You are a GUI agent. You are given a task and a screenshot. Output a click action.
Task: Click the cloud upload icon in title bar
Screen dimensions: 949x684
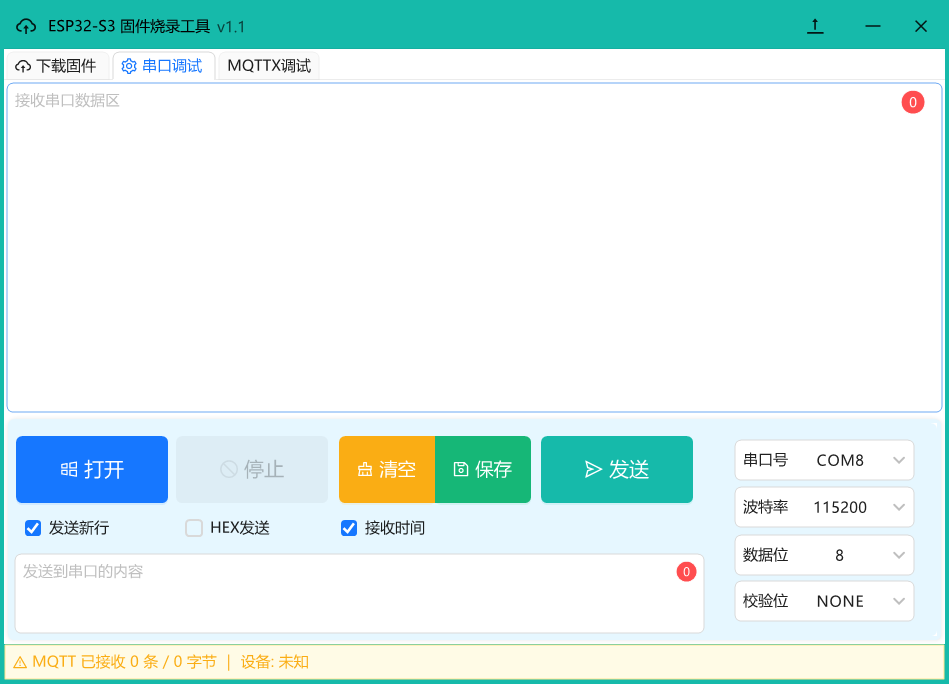click(25, 27)
